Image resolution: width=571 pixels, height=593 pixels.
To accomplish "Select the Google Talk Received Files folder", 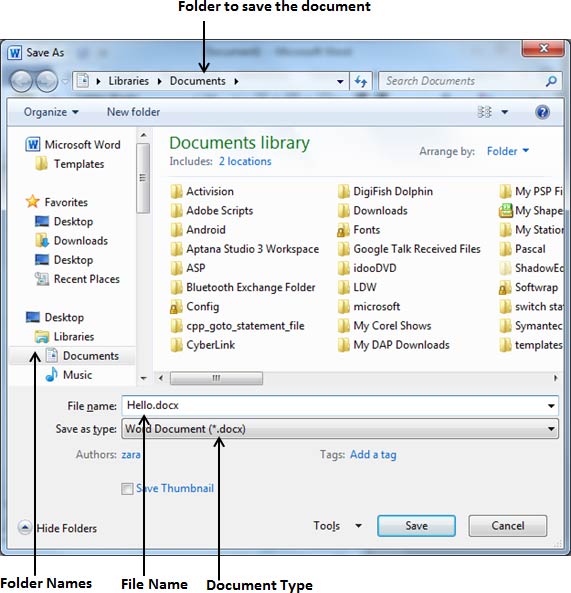I will pos(409,249).
